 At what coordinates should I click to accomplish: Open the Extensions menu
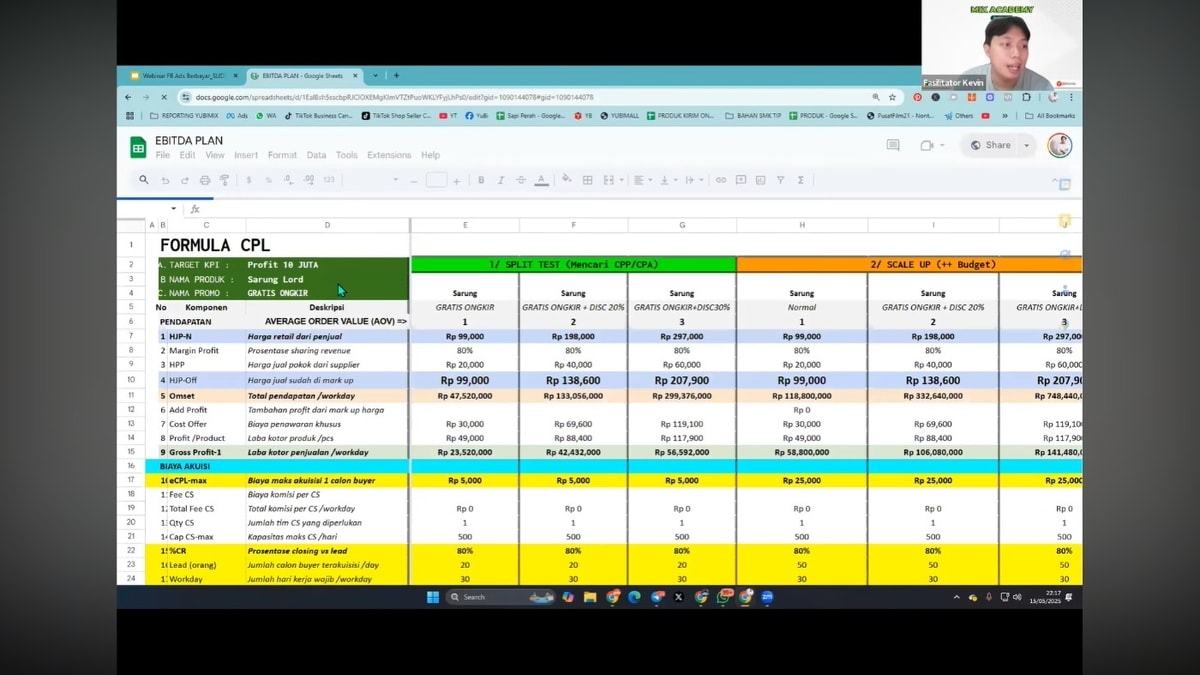tap(389, 155)
